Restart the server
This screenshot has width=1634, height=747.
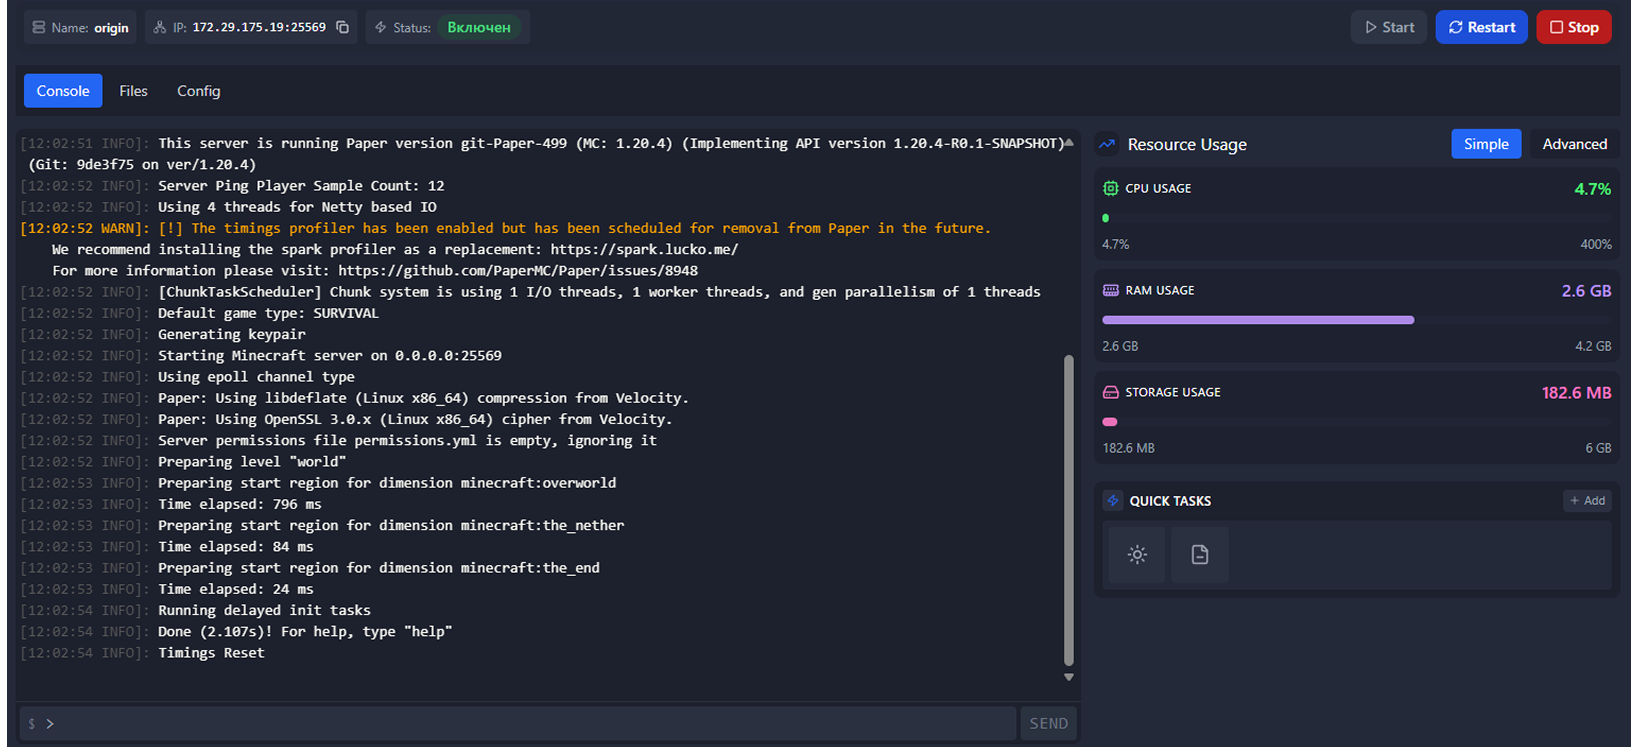click(x=1482, y=27)
